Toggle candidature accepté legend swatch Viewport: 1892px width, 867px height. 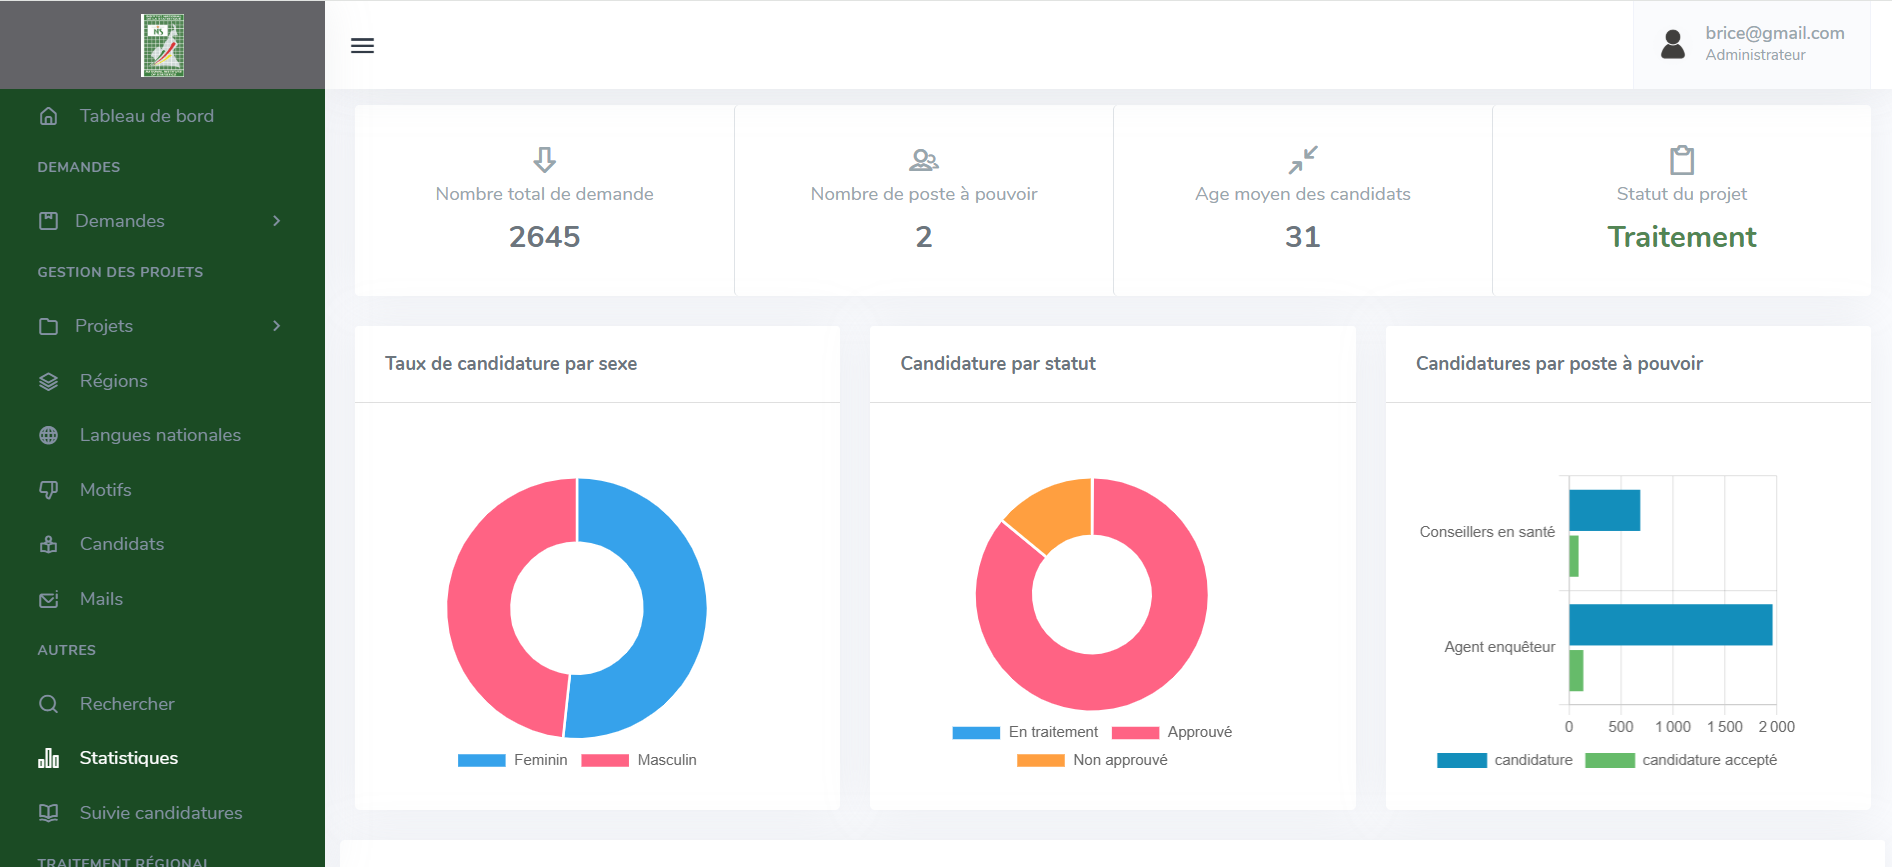1610,760
